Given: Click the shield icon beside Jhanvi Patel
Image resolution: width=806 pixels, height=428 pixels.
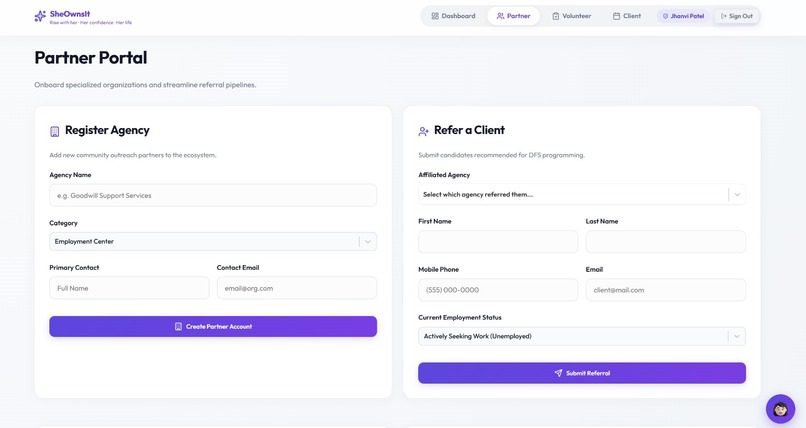Looking at the screenshot, I should (x=665, y=16).
